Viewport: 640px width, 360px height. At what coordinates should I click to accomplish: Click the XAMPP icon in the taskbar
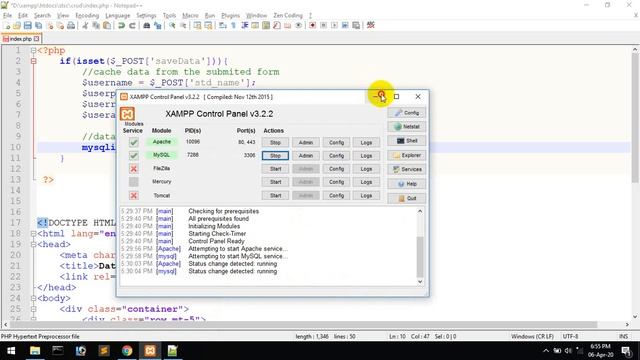coord(150,351)
